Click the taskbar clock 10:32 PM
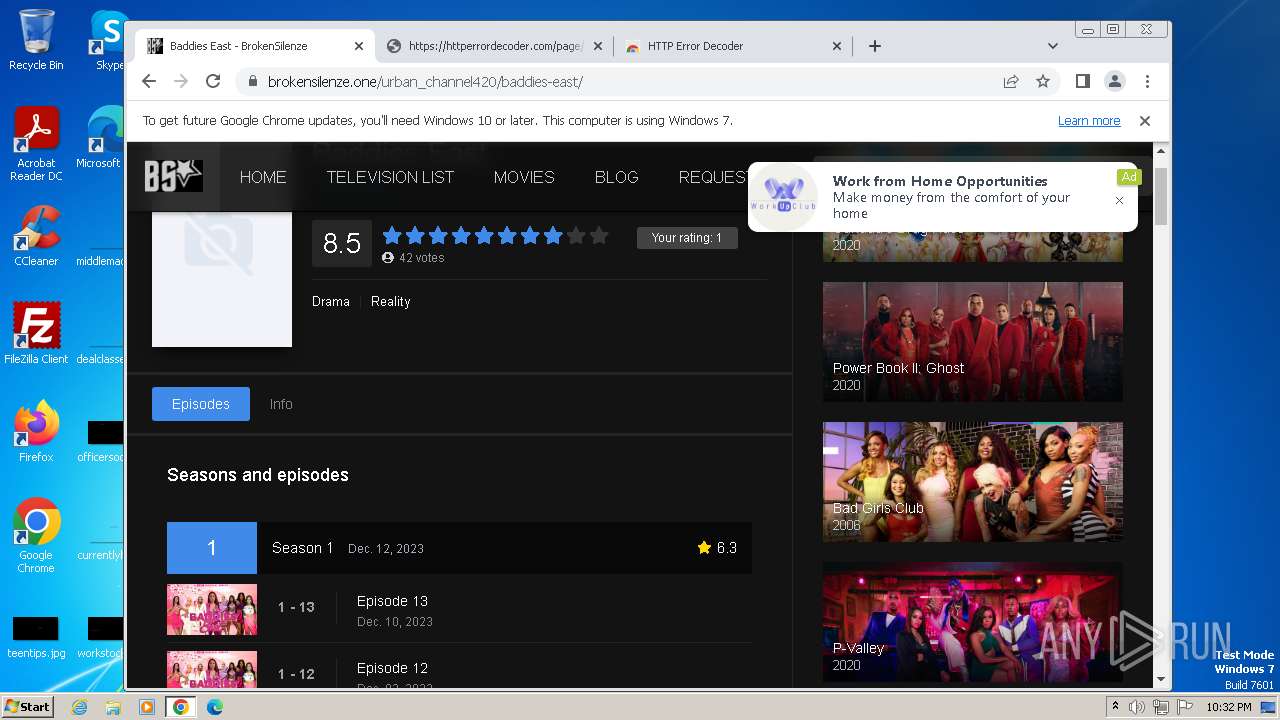 (1228, 707)
